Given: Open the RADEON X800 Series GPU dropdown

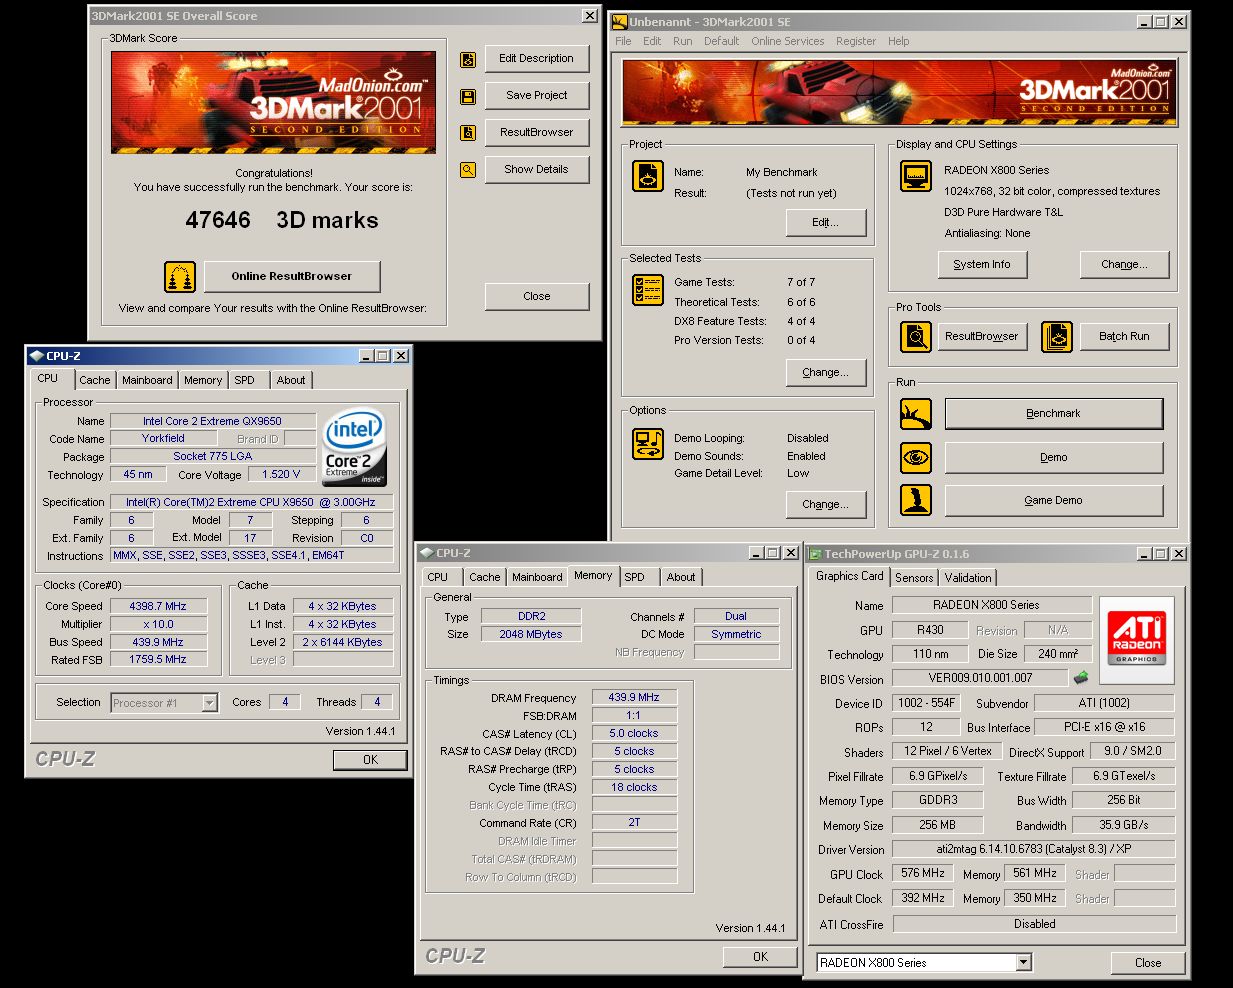Looking at the screenshot, I should tap(1023, 963).
